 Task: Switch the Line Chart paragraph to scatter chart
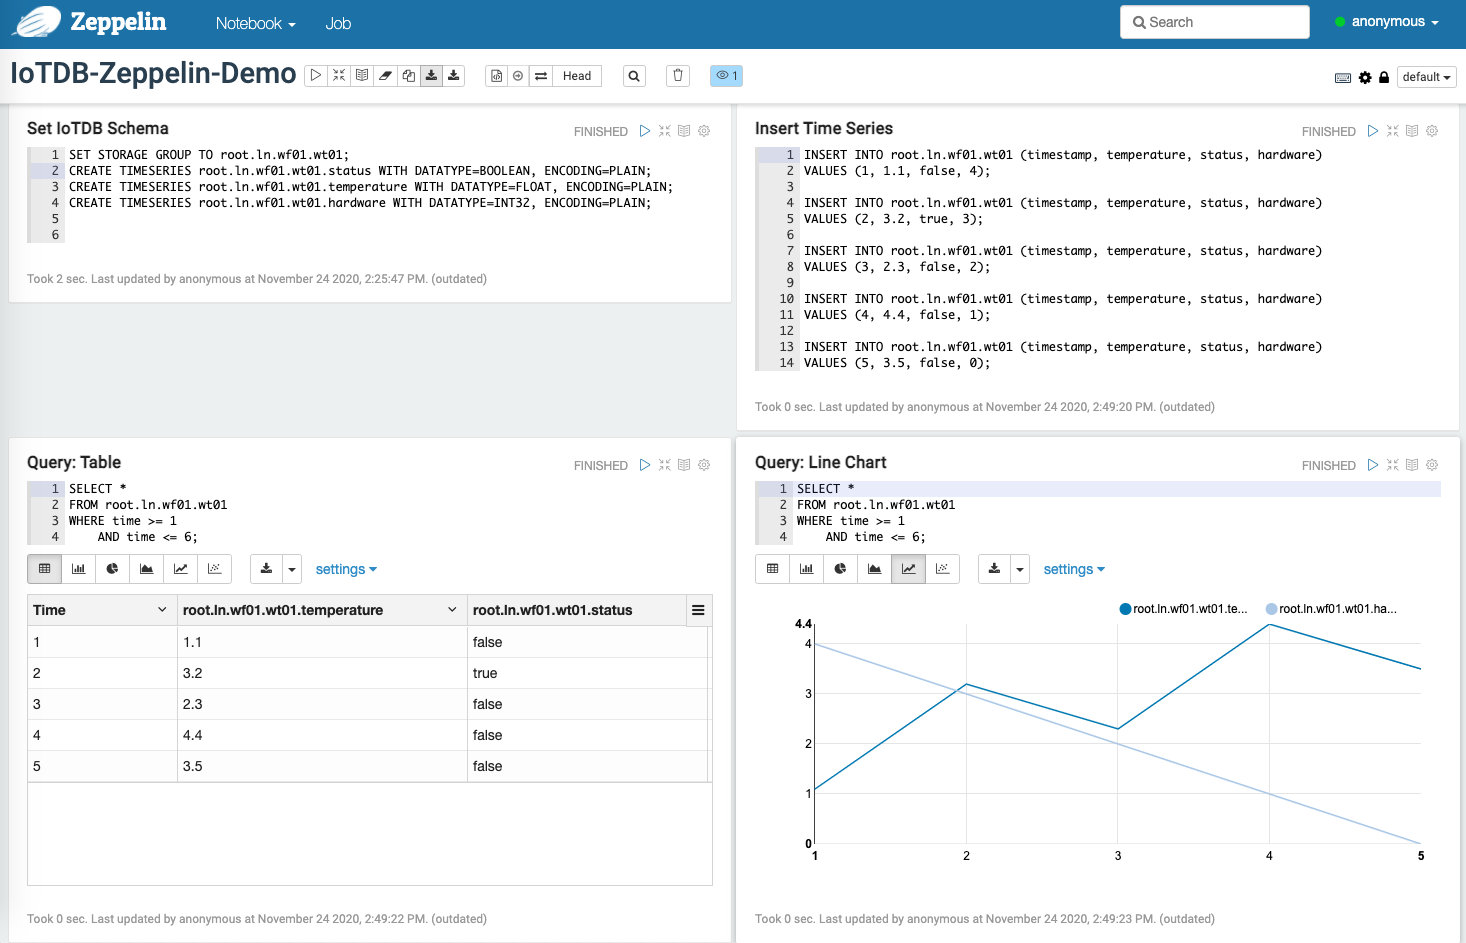(x=942, y=568)
